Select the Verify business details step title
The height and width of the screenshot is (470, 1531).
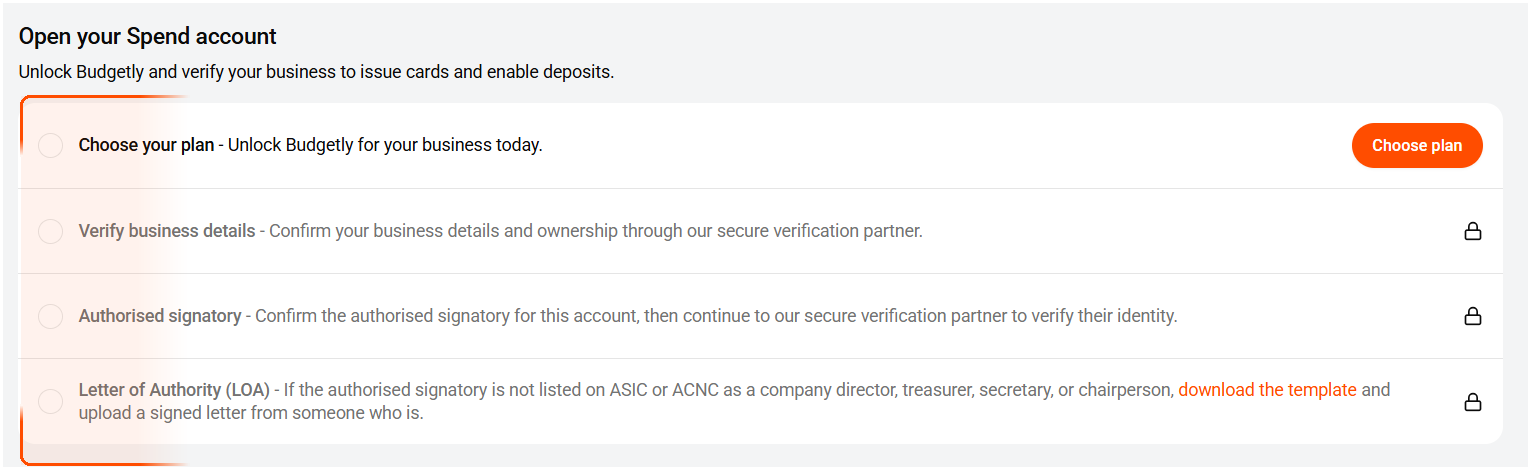pyautogui.click(x=167, y=231)
